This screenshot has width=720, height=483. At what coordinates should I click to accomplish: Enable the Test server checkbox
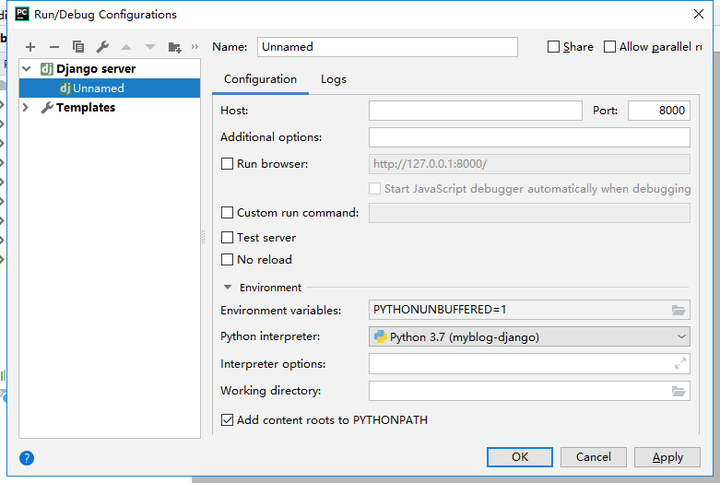pos(227,237)
